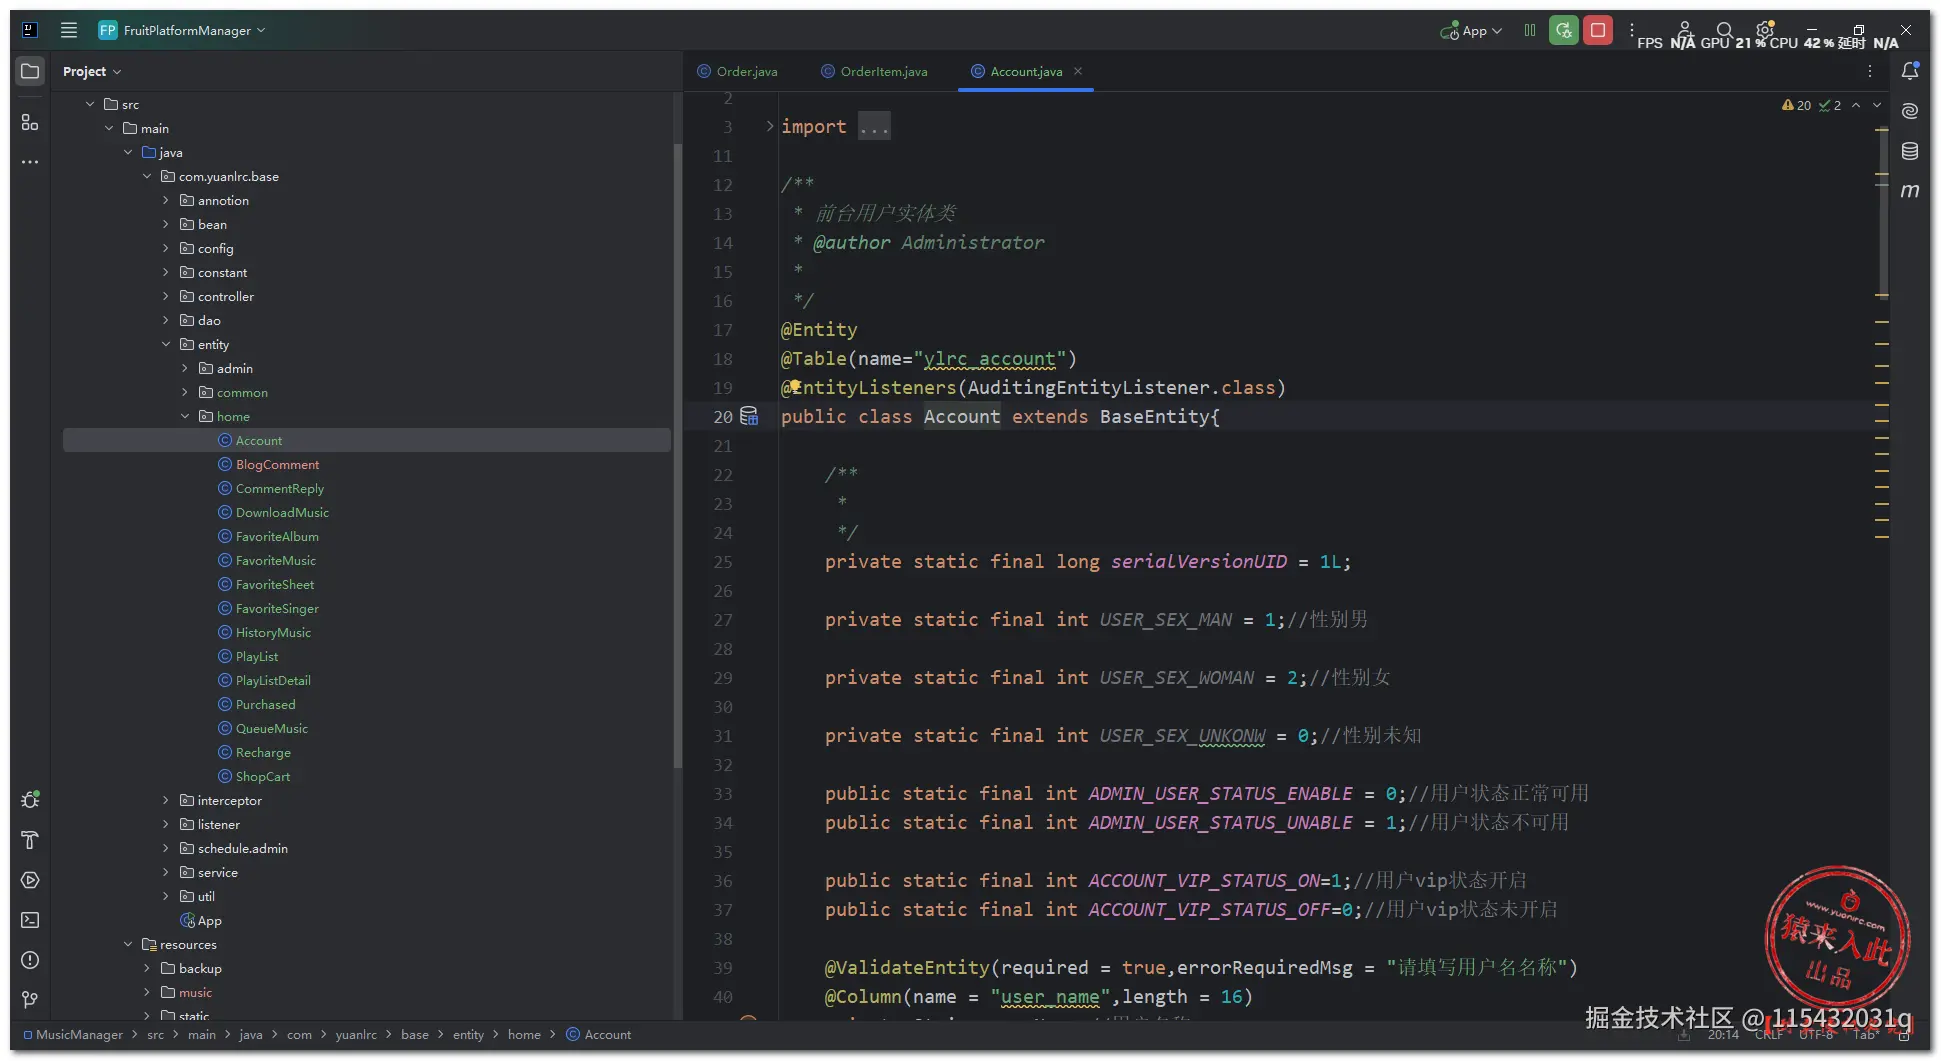Open the Terminal tool window
The height and width of the screenshot is (1061, 1941).
pyautogui.click(x=30, y=920)
